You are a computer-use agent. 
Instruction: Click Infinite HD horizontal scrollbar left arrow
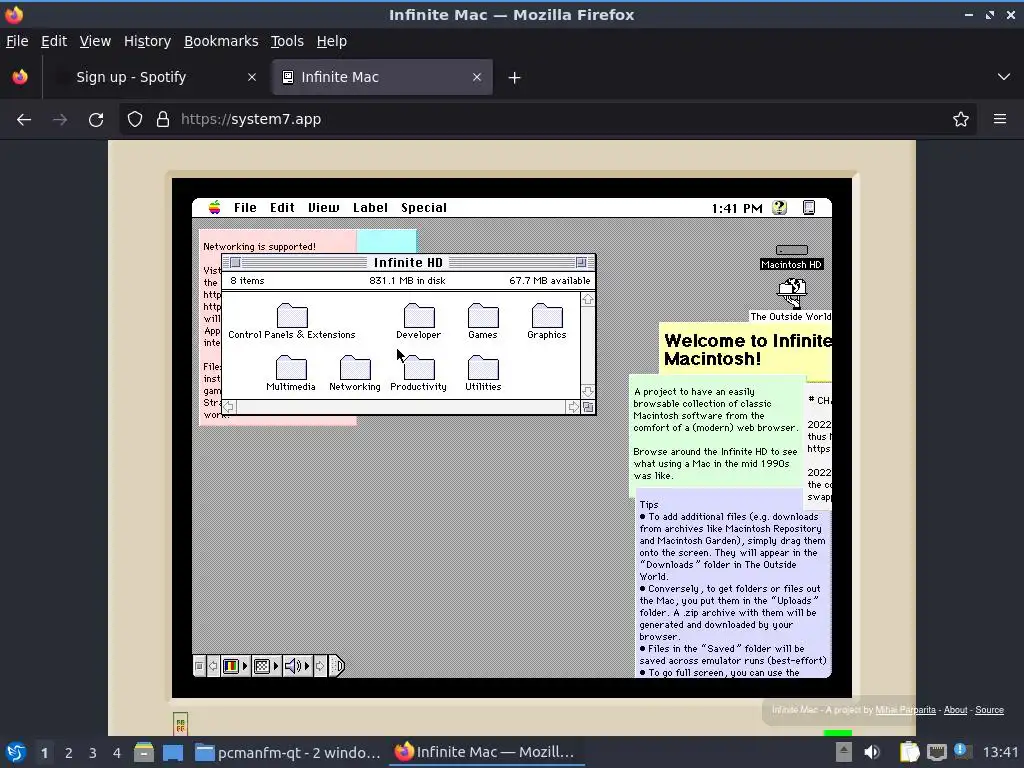(x=229, y=407)
